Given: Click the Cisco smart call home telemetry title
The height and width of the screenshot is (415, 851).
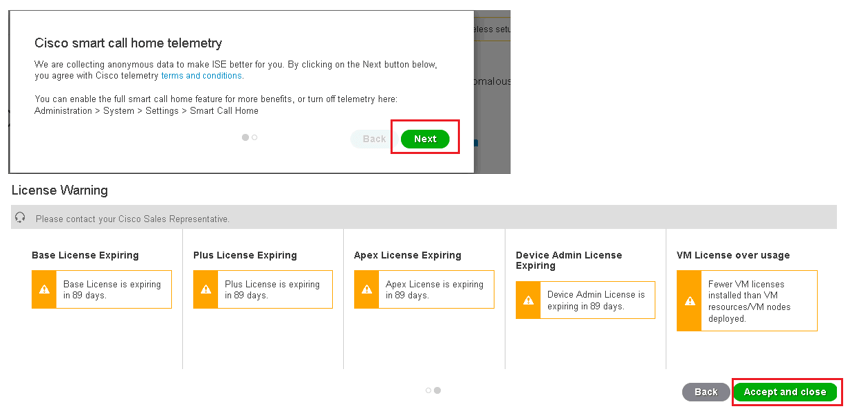Looking at the screenshot, I should 128,43.
